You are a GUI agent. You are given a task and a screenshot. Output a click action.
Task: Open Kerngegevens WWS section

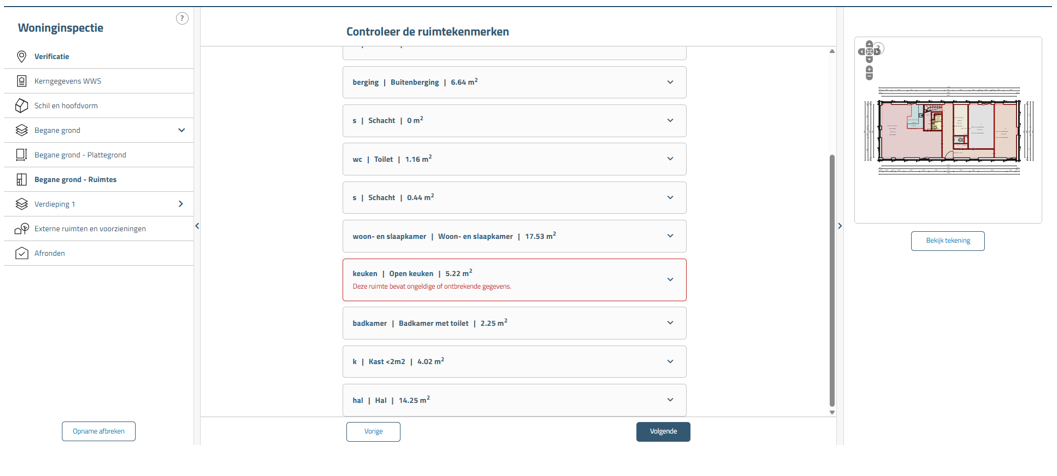(x=67, y=81)
